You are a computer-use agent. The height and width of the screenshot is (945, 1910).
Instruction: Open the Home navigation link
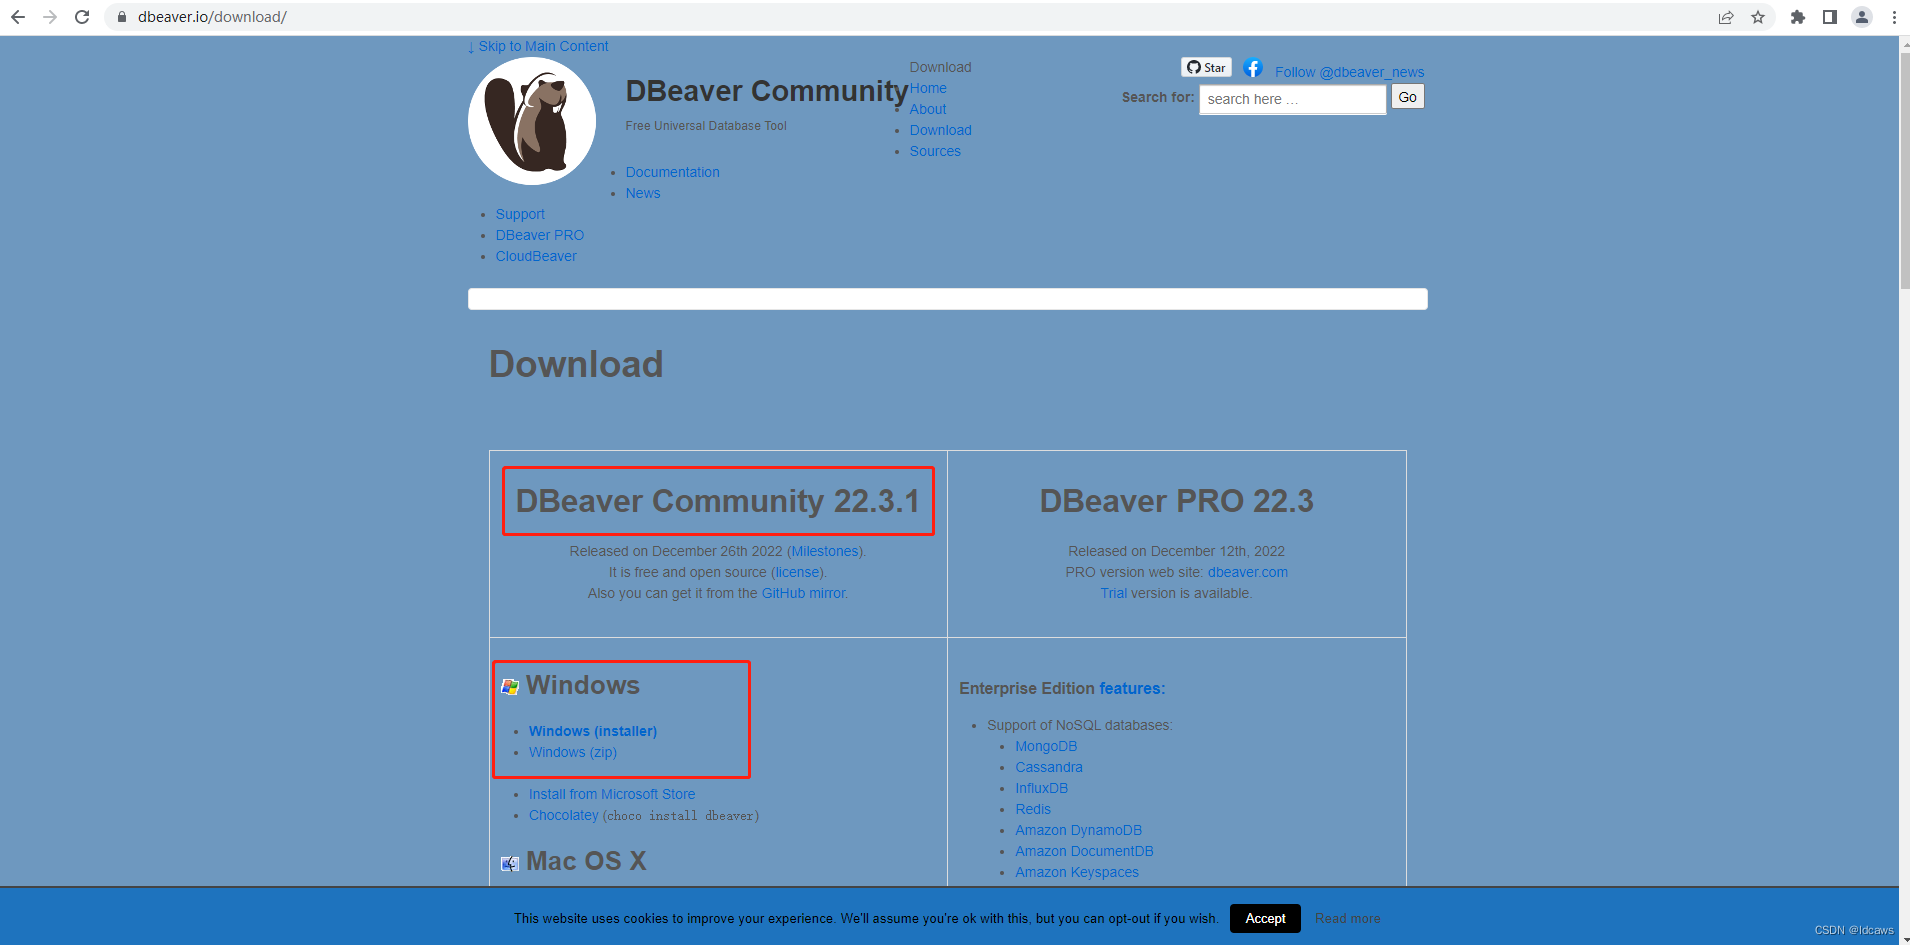[x=928, y=88]
